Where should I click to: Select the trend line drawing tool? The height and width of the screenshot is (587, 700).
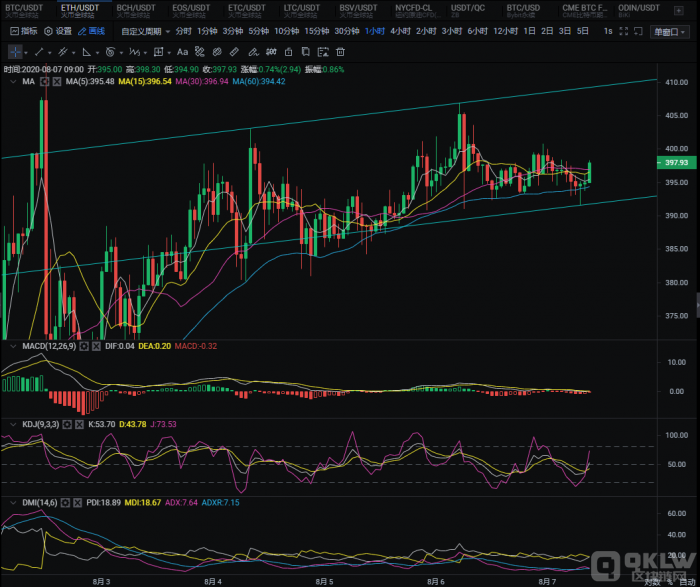coord(39,52)
